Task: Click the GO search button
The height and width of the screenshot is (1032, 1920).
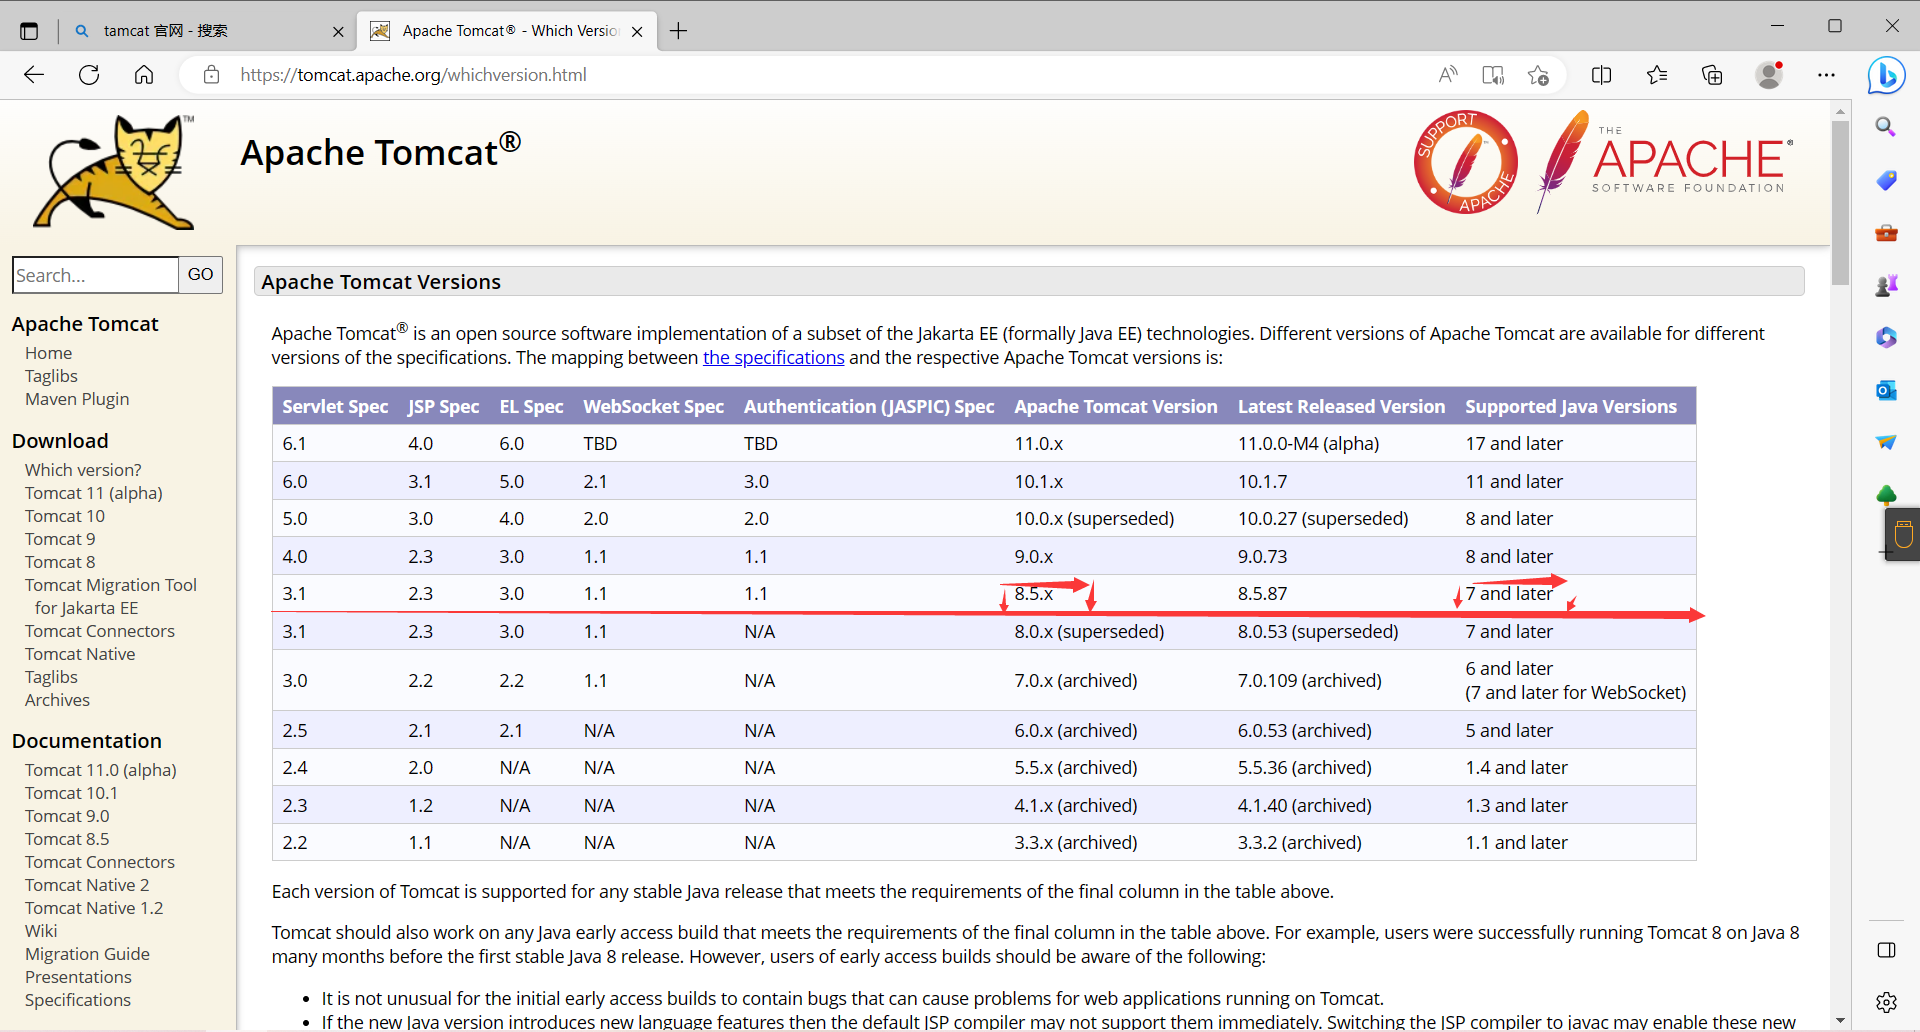Action: [200, 275]
